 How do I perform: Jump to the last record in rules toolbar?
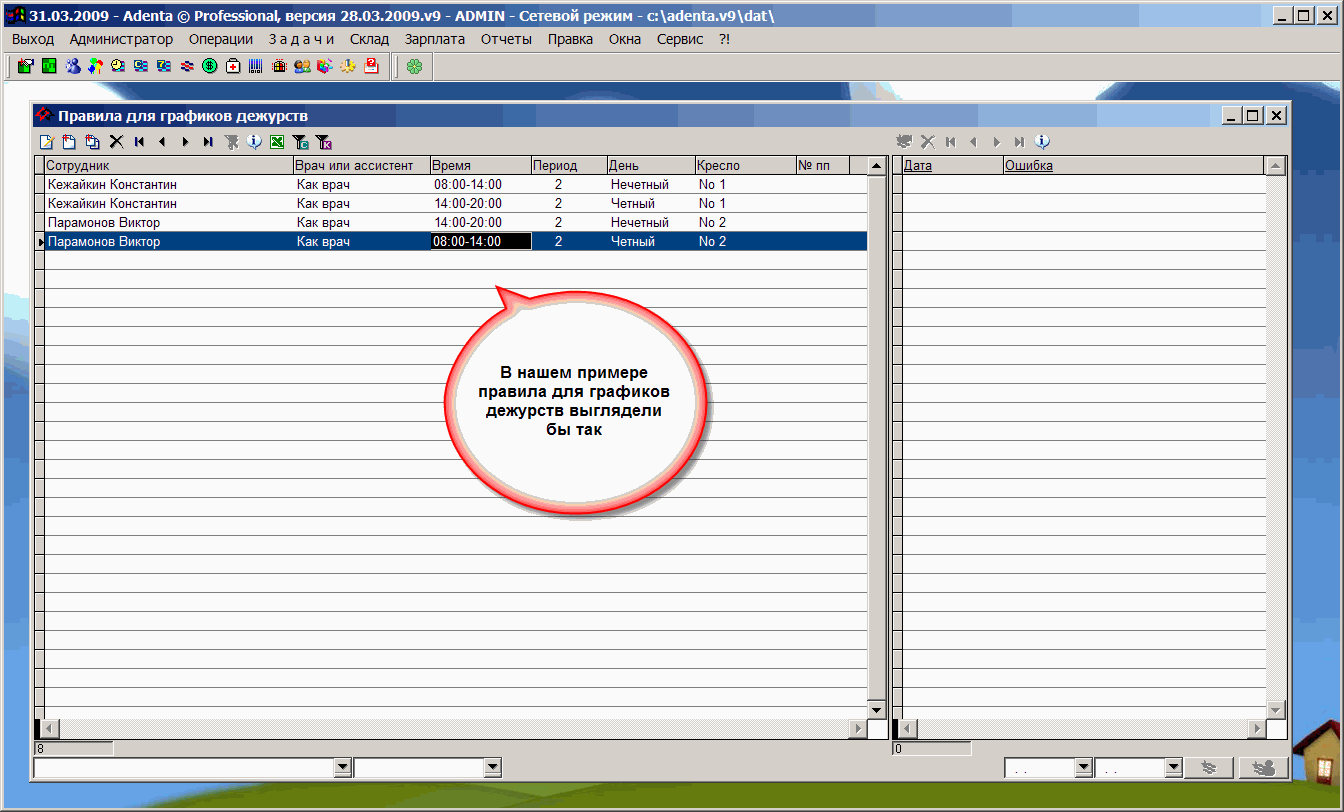point(208,142)
